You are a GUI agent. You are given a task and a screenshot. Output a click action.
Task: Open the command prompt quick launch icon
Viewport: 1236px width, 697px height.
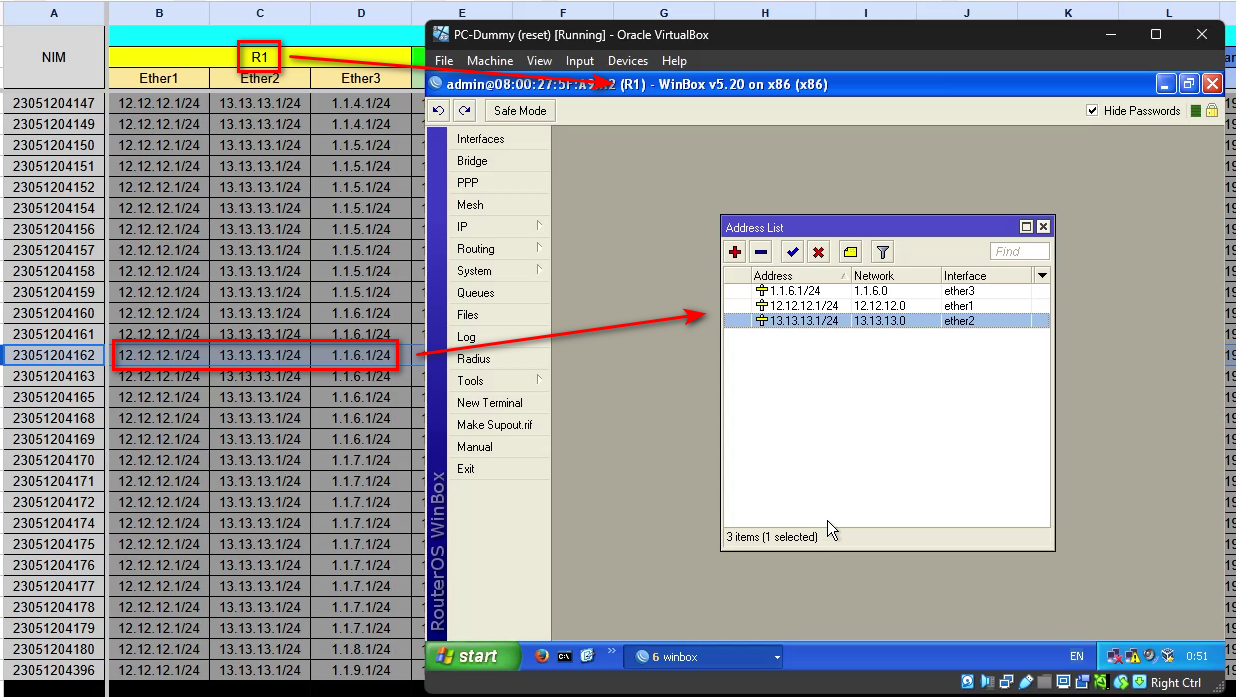(x=565, y=656)
